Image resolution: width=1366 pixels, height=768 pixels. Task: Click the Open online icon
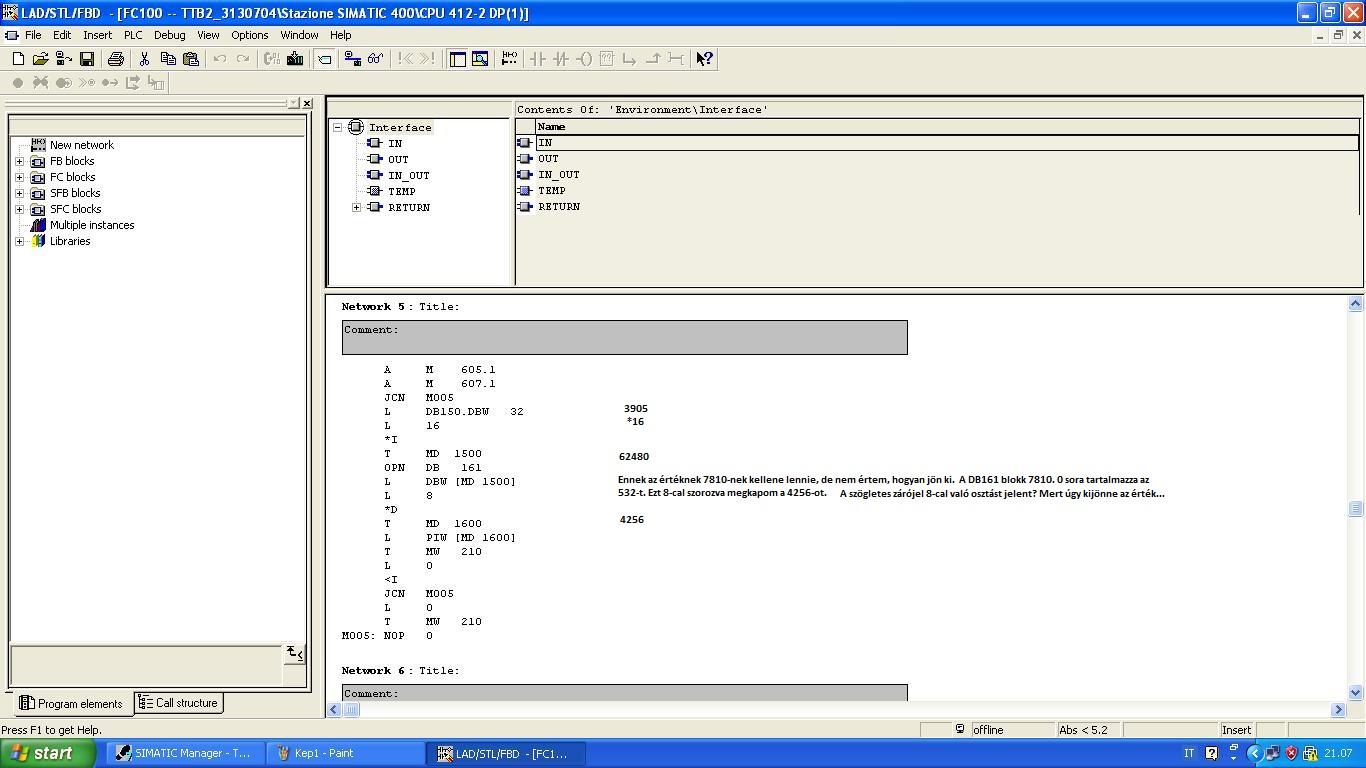point(63,59)
